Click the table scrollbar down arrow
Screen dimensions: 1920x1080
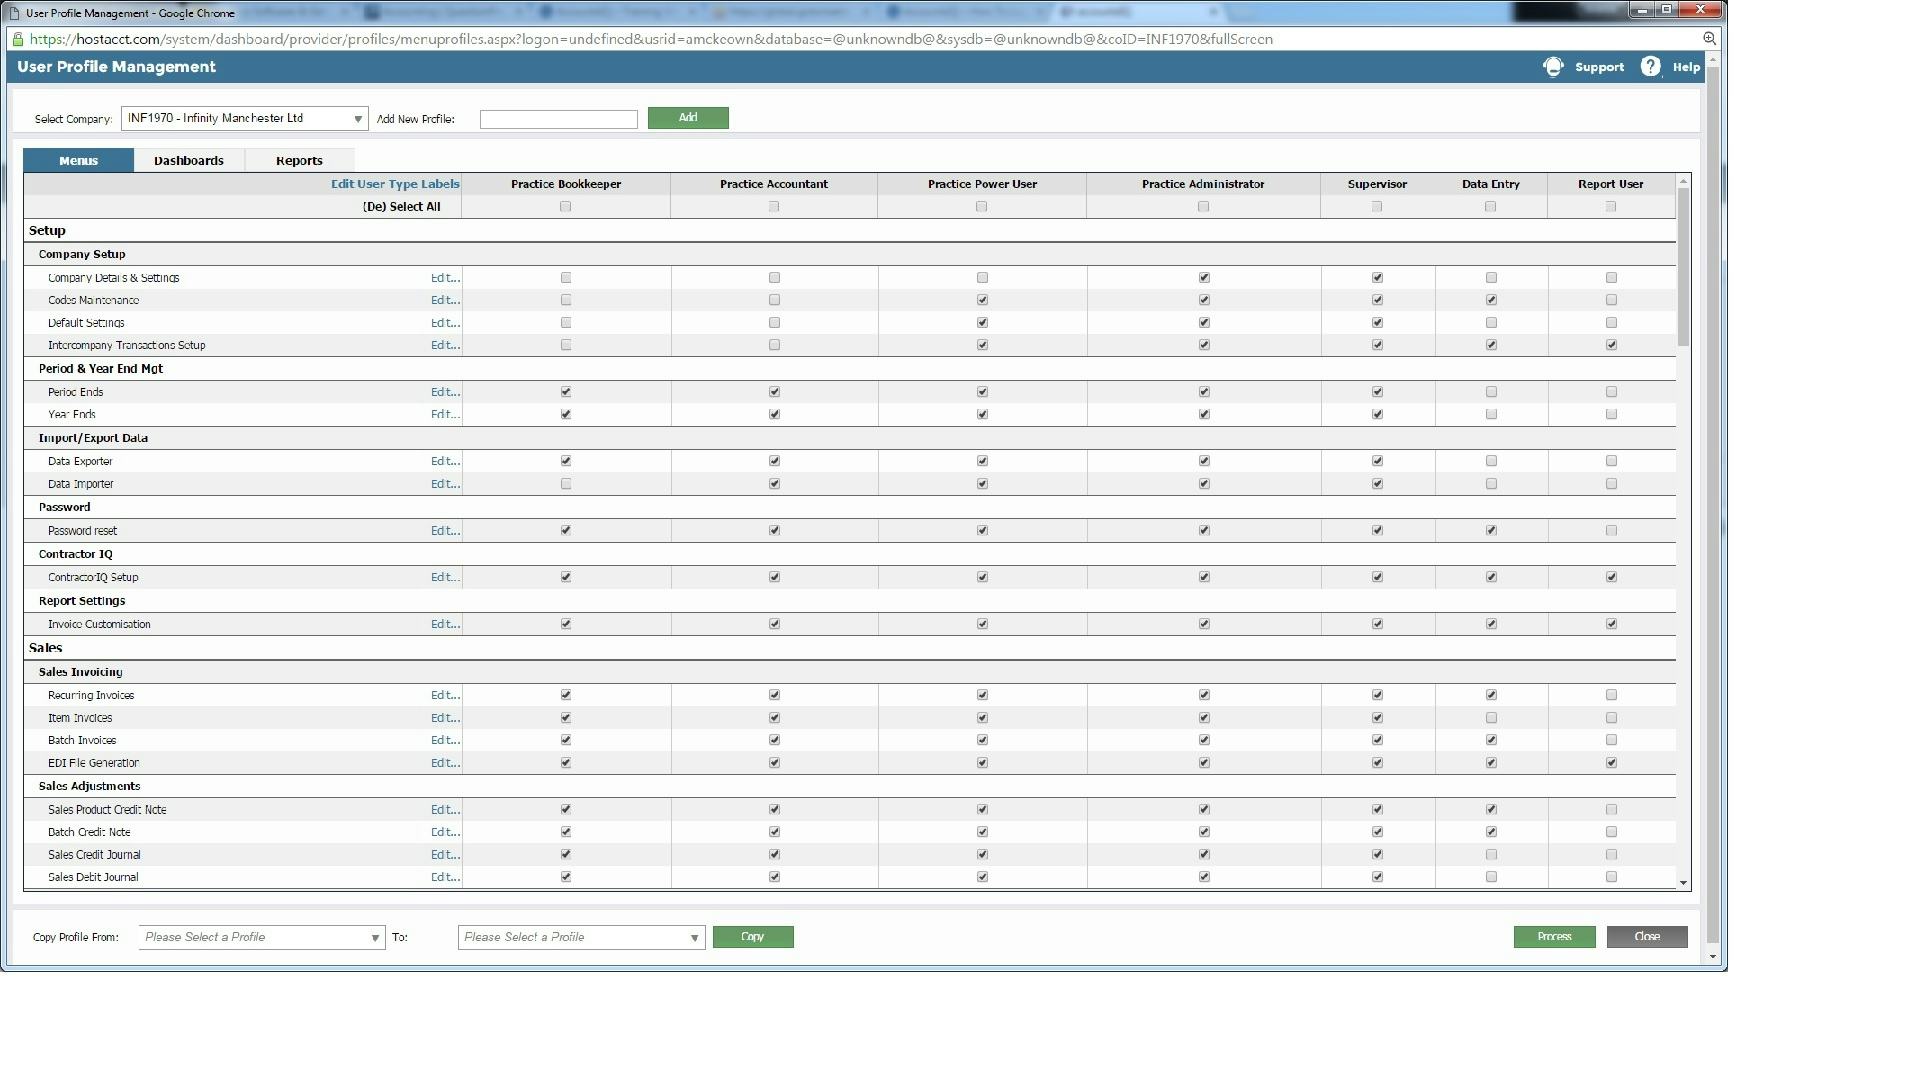tap(1684, 883)
